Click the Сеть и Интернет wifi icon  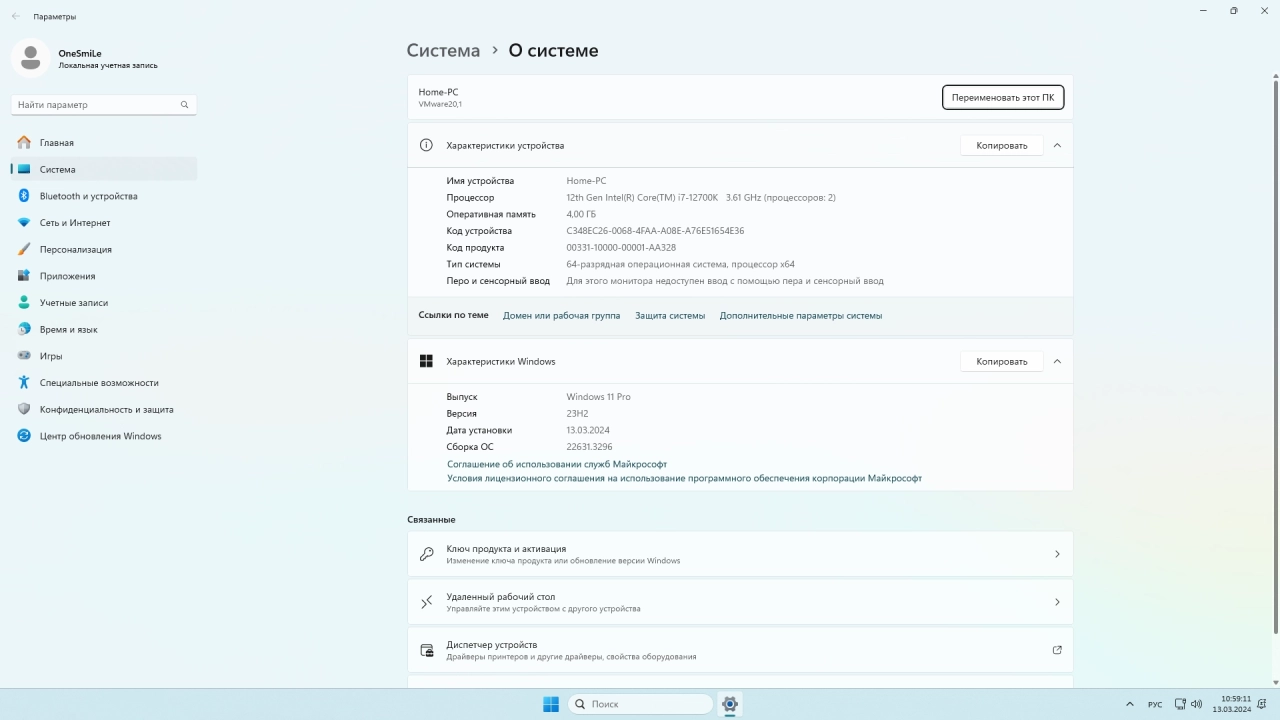point(24,222)
